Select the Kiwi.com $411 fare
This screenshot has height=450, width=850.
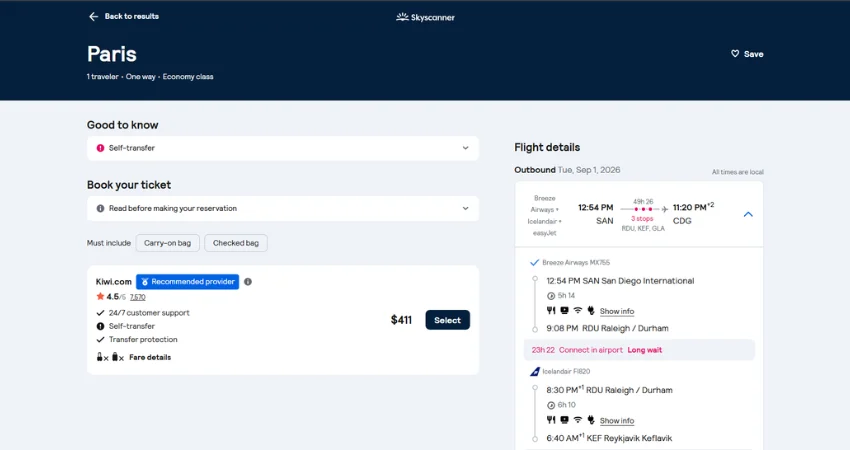pyautogui.click(x=447, y=320)
